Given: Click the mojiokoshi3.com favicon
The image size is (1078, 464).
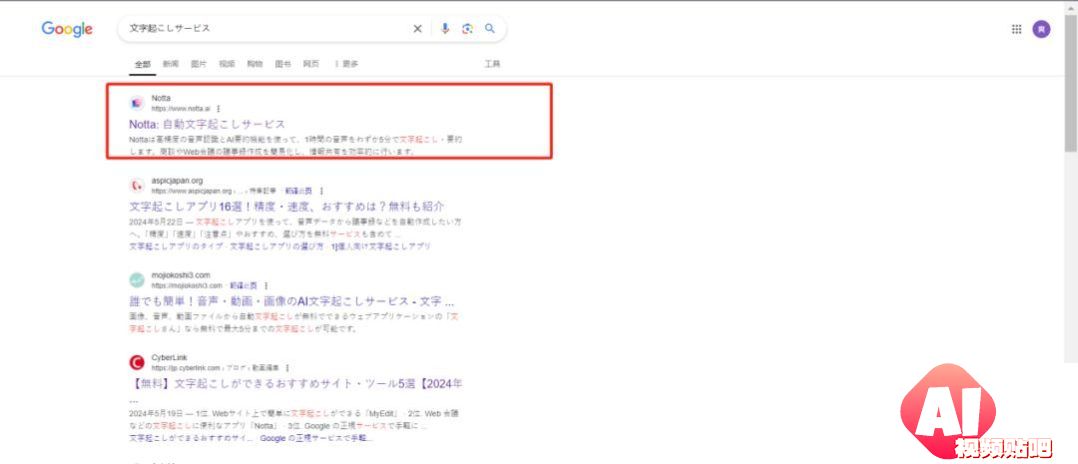Looking at the screenshot, I should [x=137, y=280].
